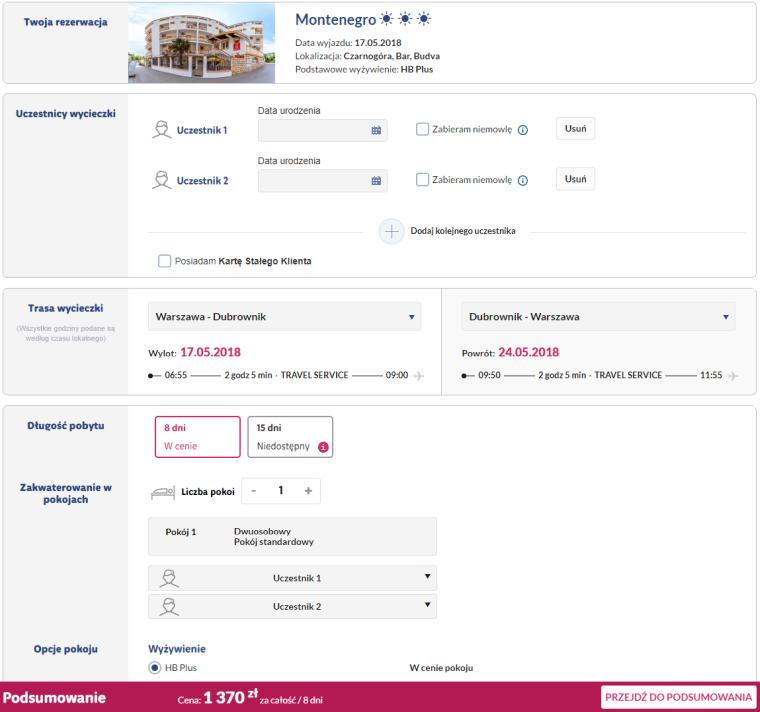
Task: Tick Posiadam Kartę Stałego Klienta checkbox
Action: [x=164, y=261]
